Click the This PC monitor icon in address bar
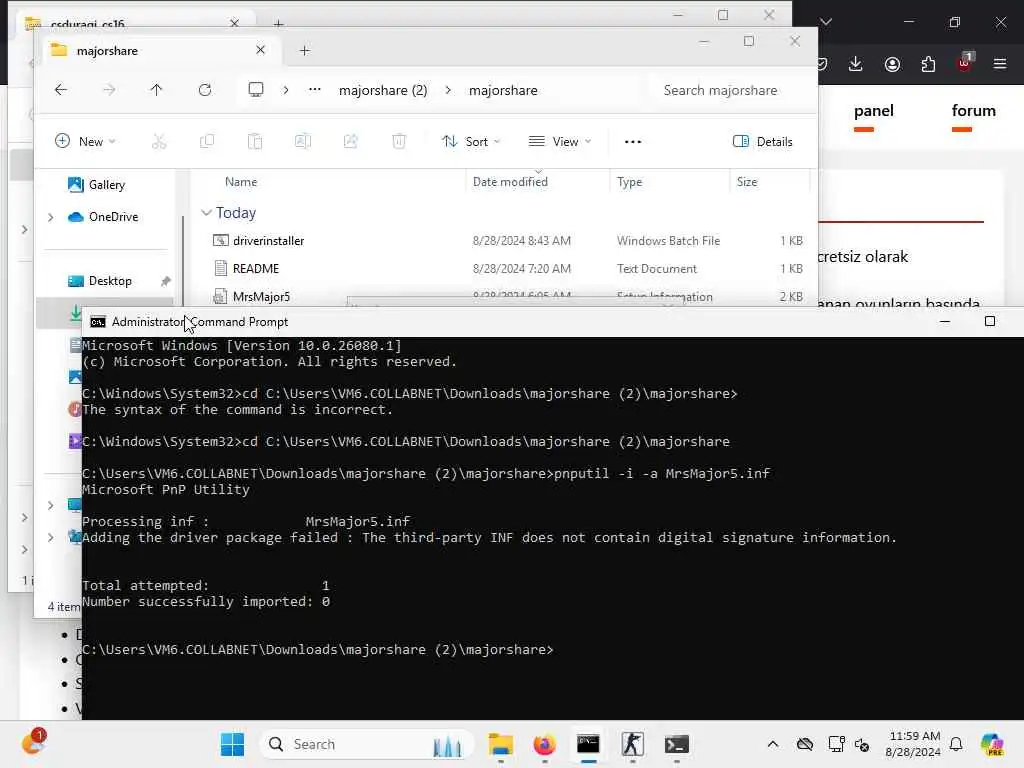The image size is (1024, 768). (256, 90)
